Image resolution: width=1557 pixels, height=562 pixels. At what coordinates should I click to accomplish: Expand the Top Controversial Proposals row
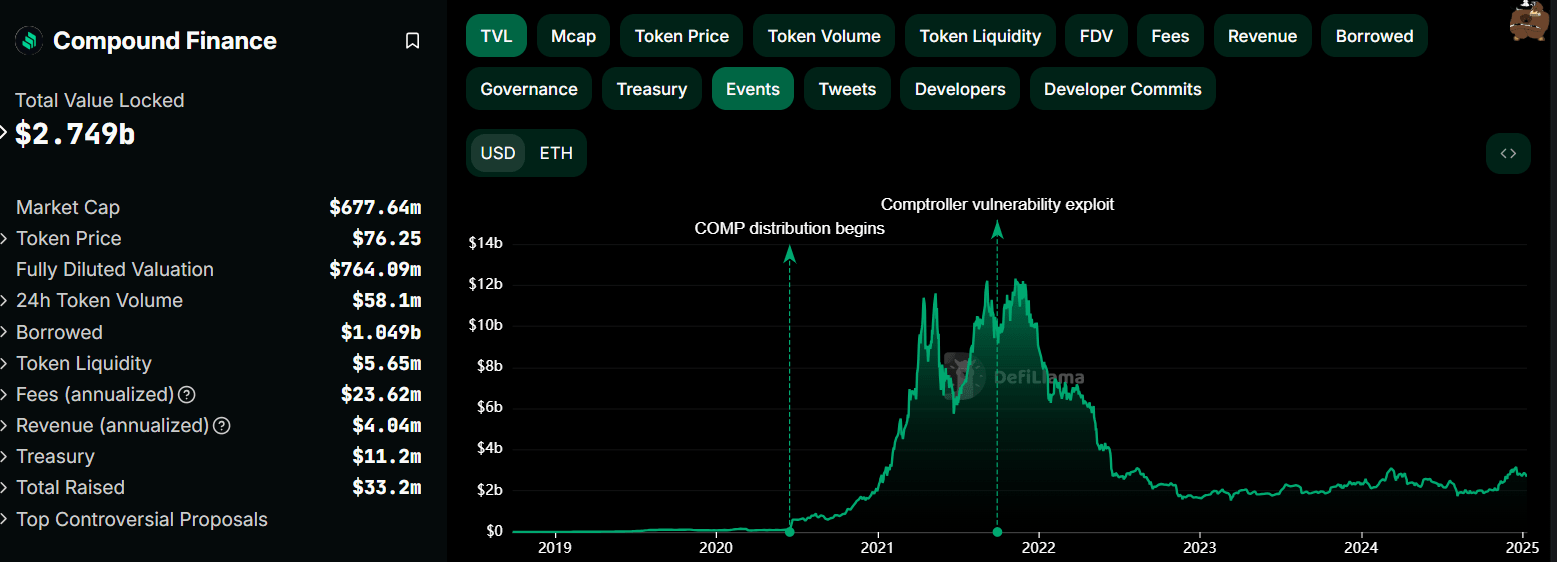tap(4, 520)
